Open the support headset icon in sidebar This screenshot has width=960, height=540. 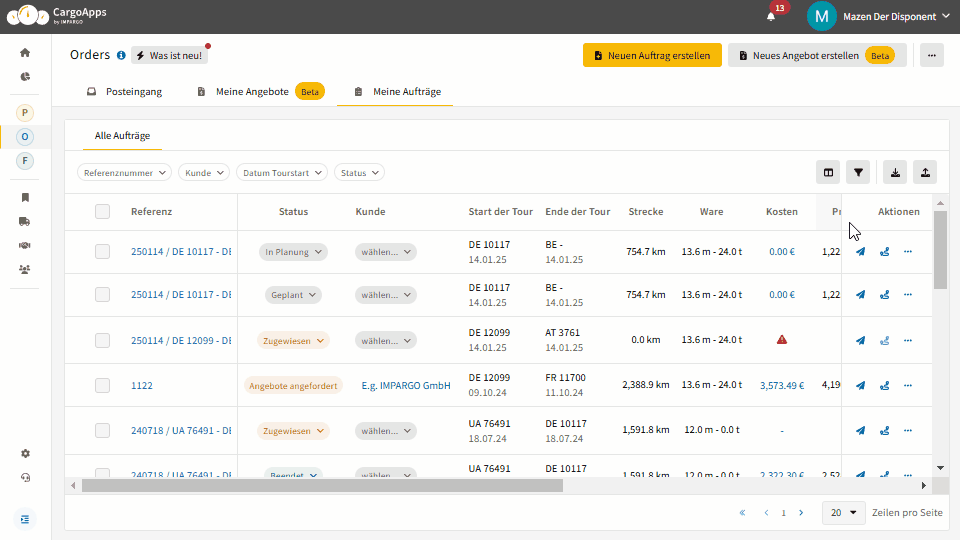[25, 478]
